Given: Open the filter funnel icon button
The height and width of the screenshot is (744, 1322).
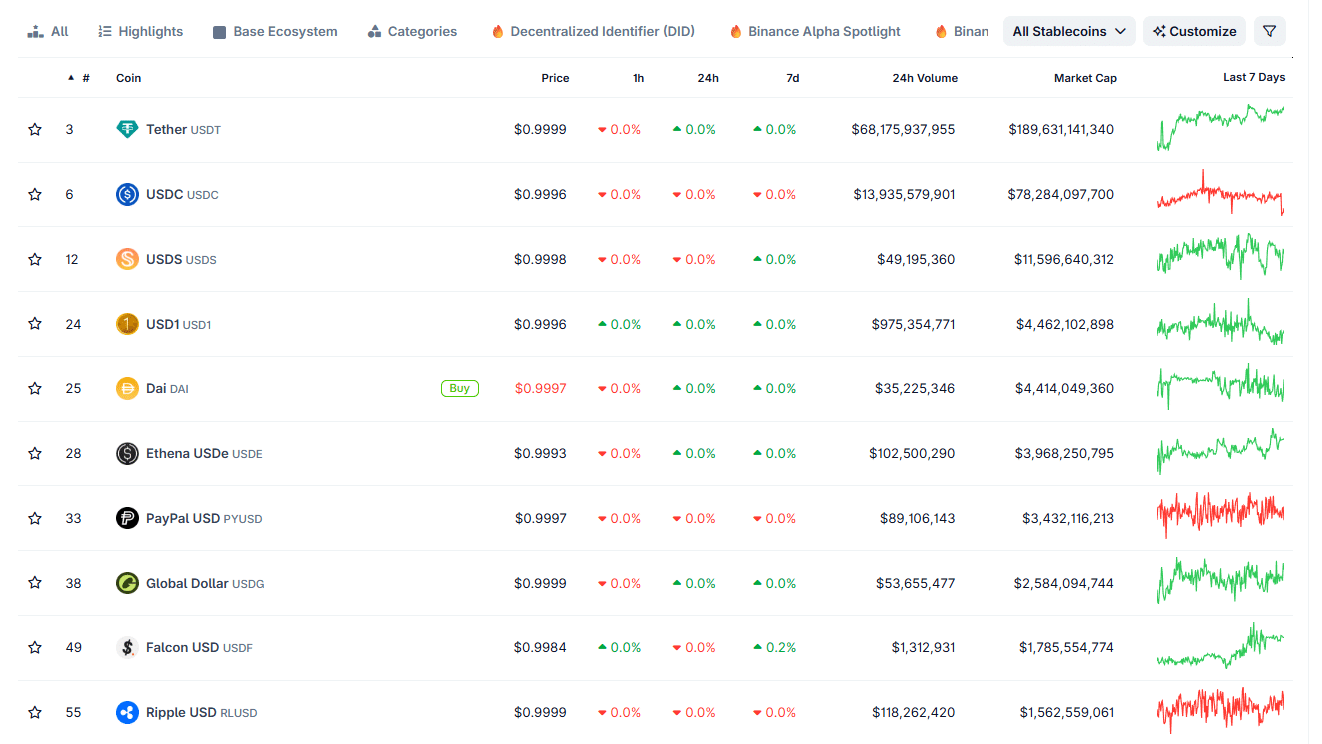Looking at the screenshot, I should tap(1269, 31).
